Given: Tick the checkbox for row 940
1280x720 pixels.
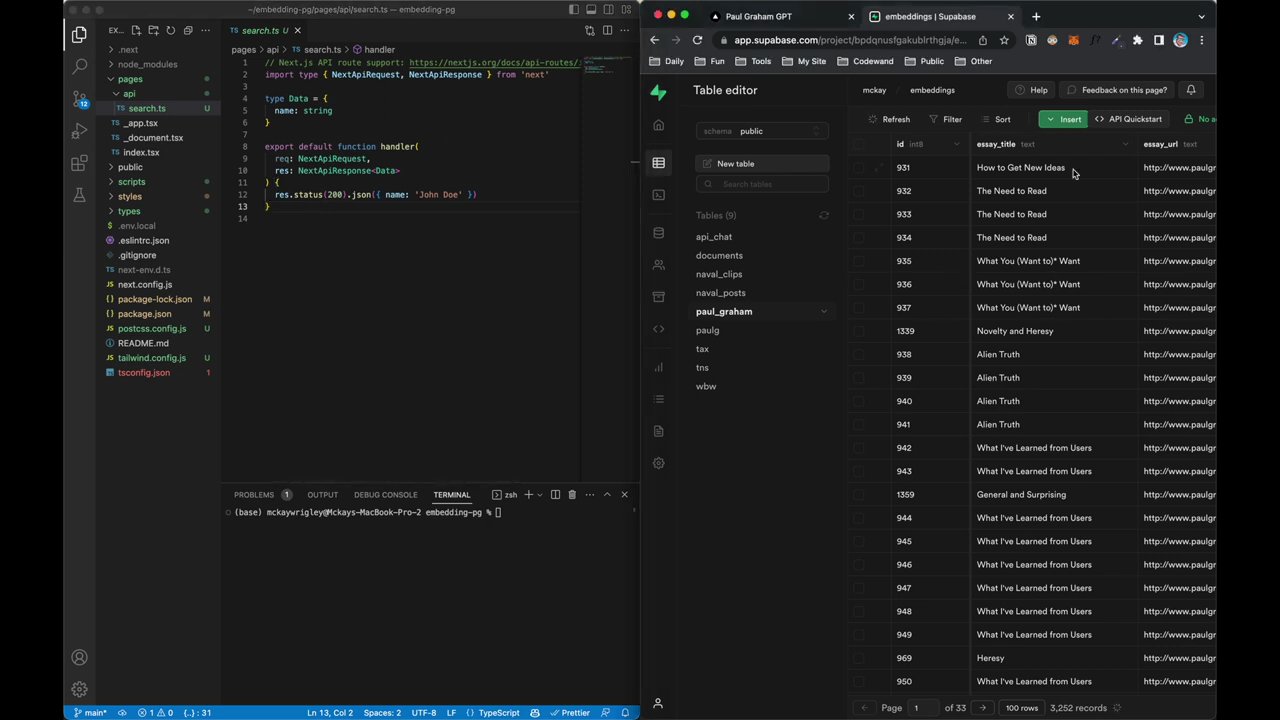Looking at the screenshot, I should point(859,401).
